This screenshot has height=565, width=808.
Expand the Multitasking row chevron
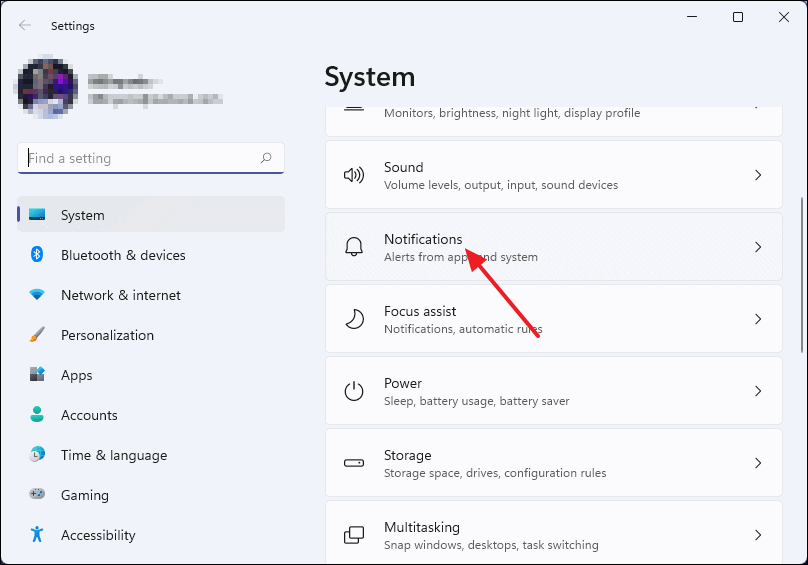click(x=758, y=535)
